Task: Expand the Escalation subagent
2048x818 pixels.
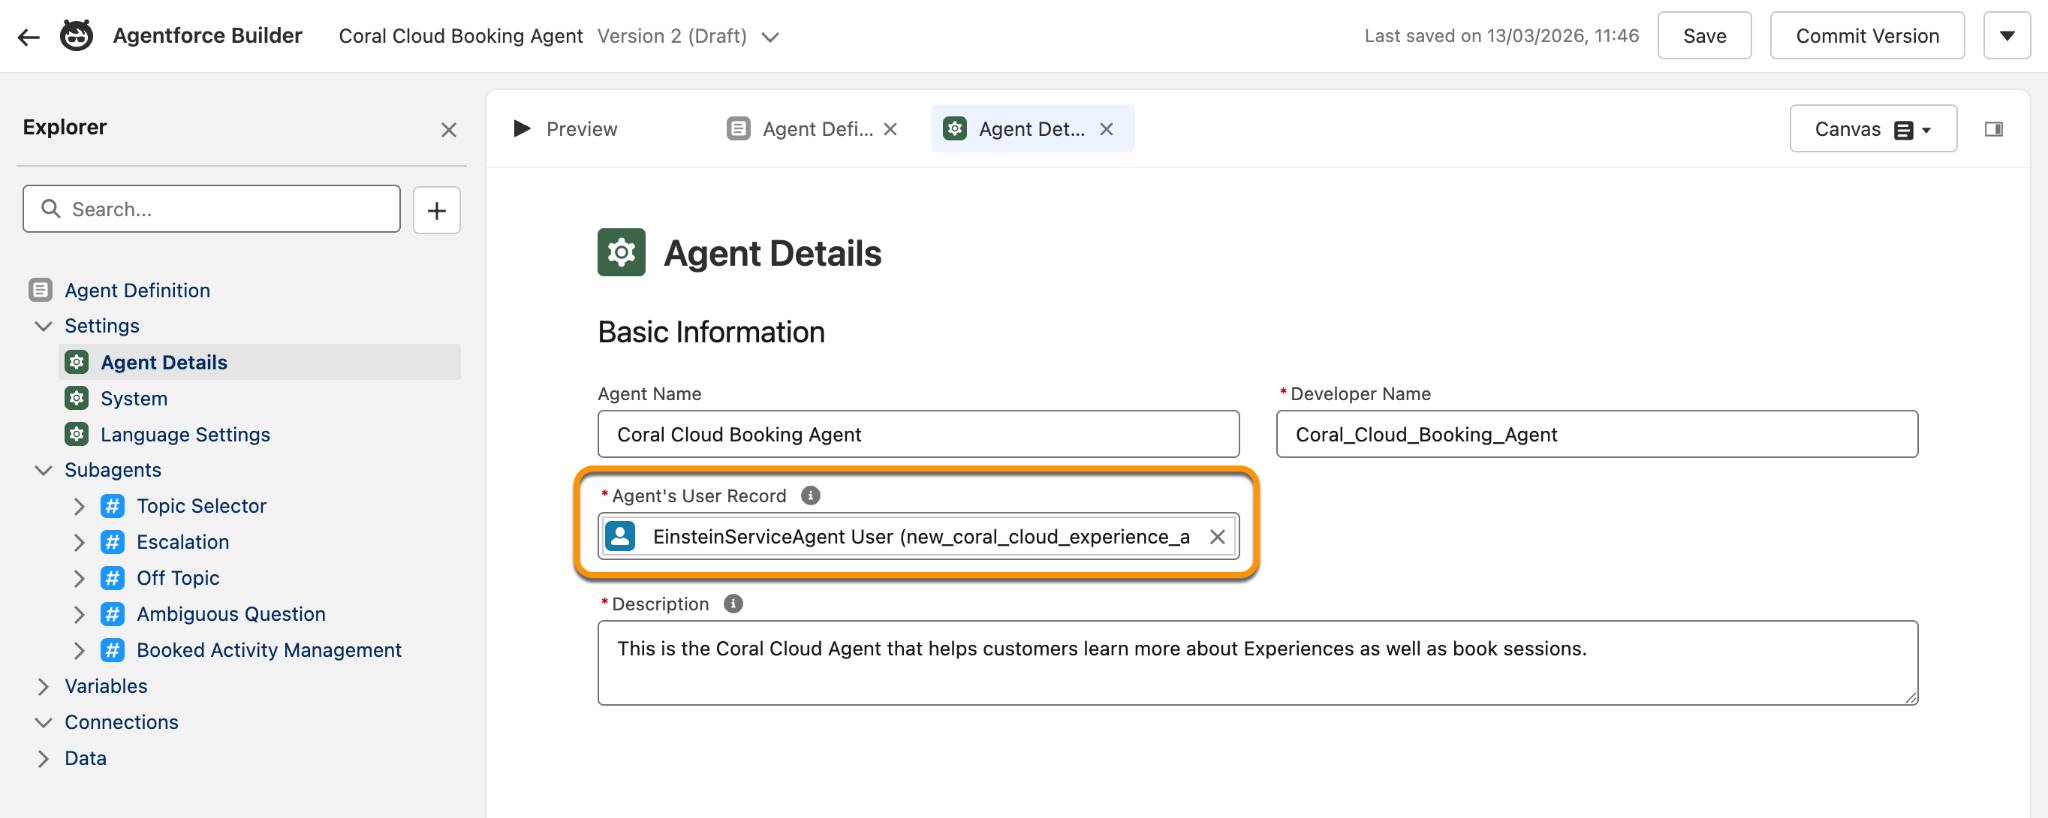Action: click(79, 542)
